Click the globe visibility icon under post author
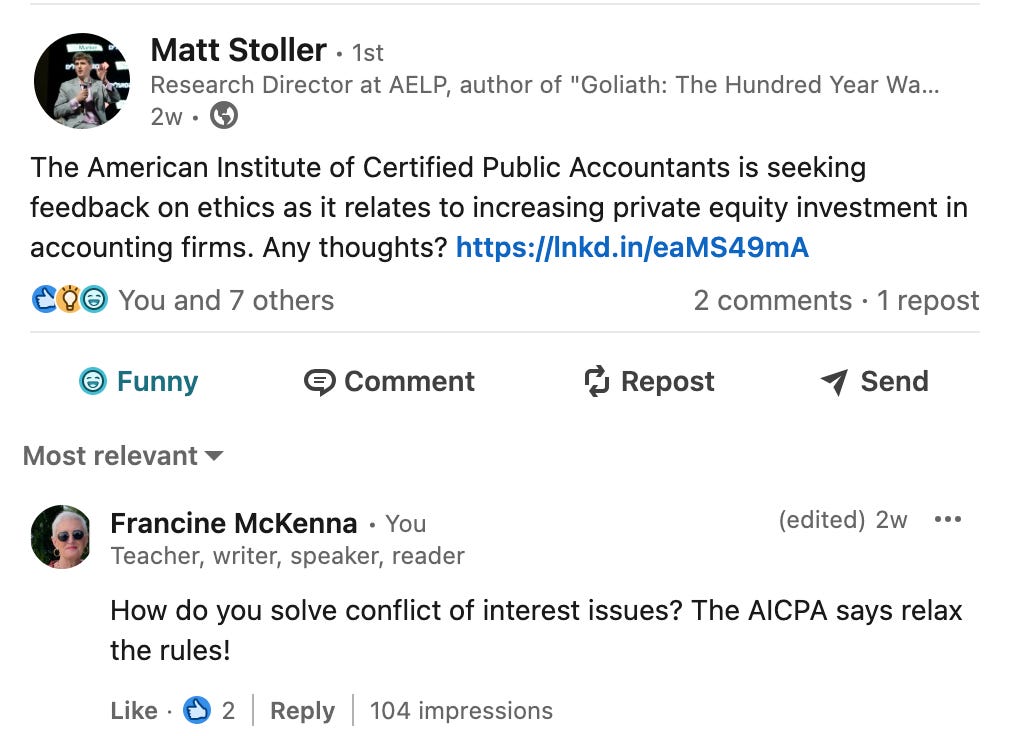The width and height of the screenshot is (1012, 736). (224, 116)
